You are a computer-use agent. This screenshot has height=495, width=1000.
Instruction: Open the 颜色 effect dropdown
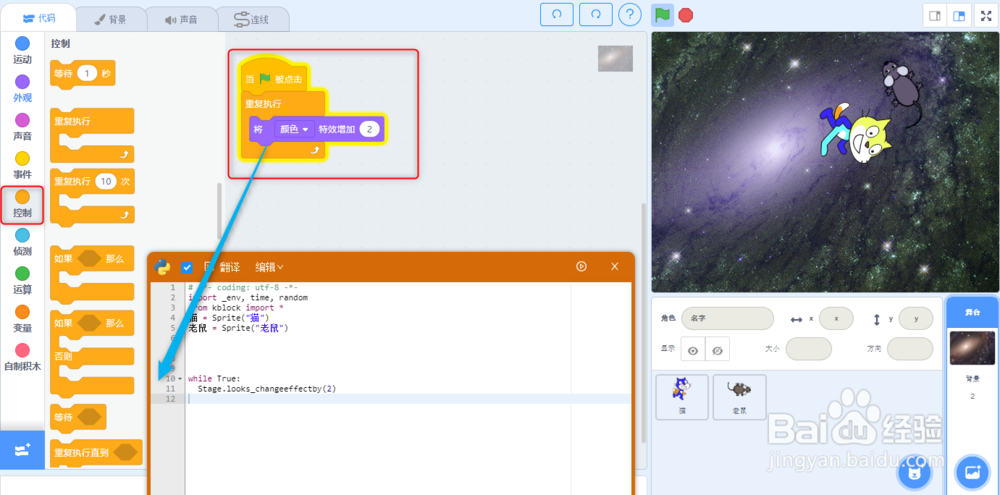click(294, 129)
